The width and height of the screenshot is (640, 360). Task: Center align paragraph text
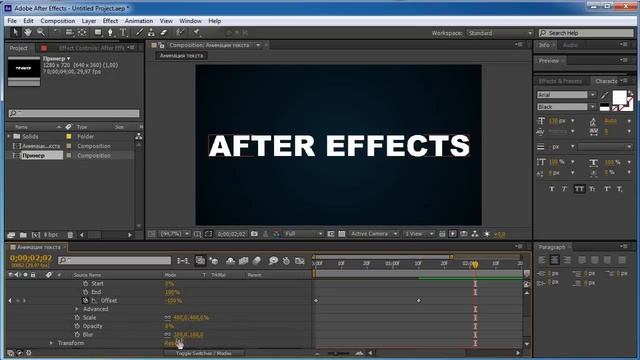pos(554,260)
